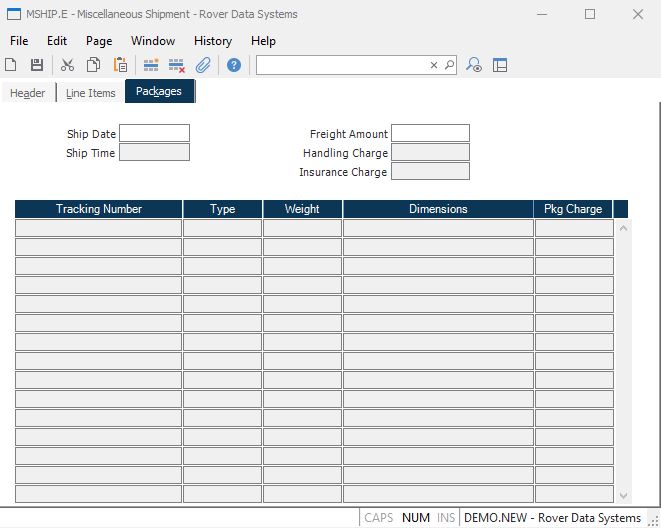Clear the toolbar search box with X
The image size is (661, 529).
tap(434, 65)
